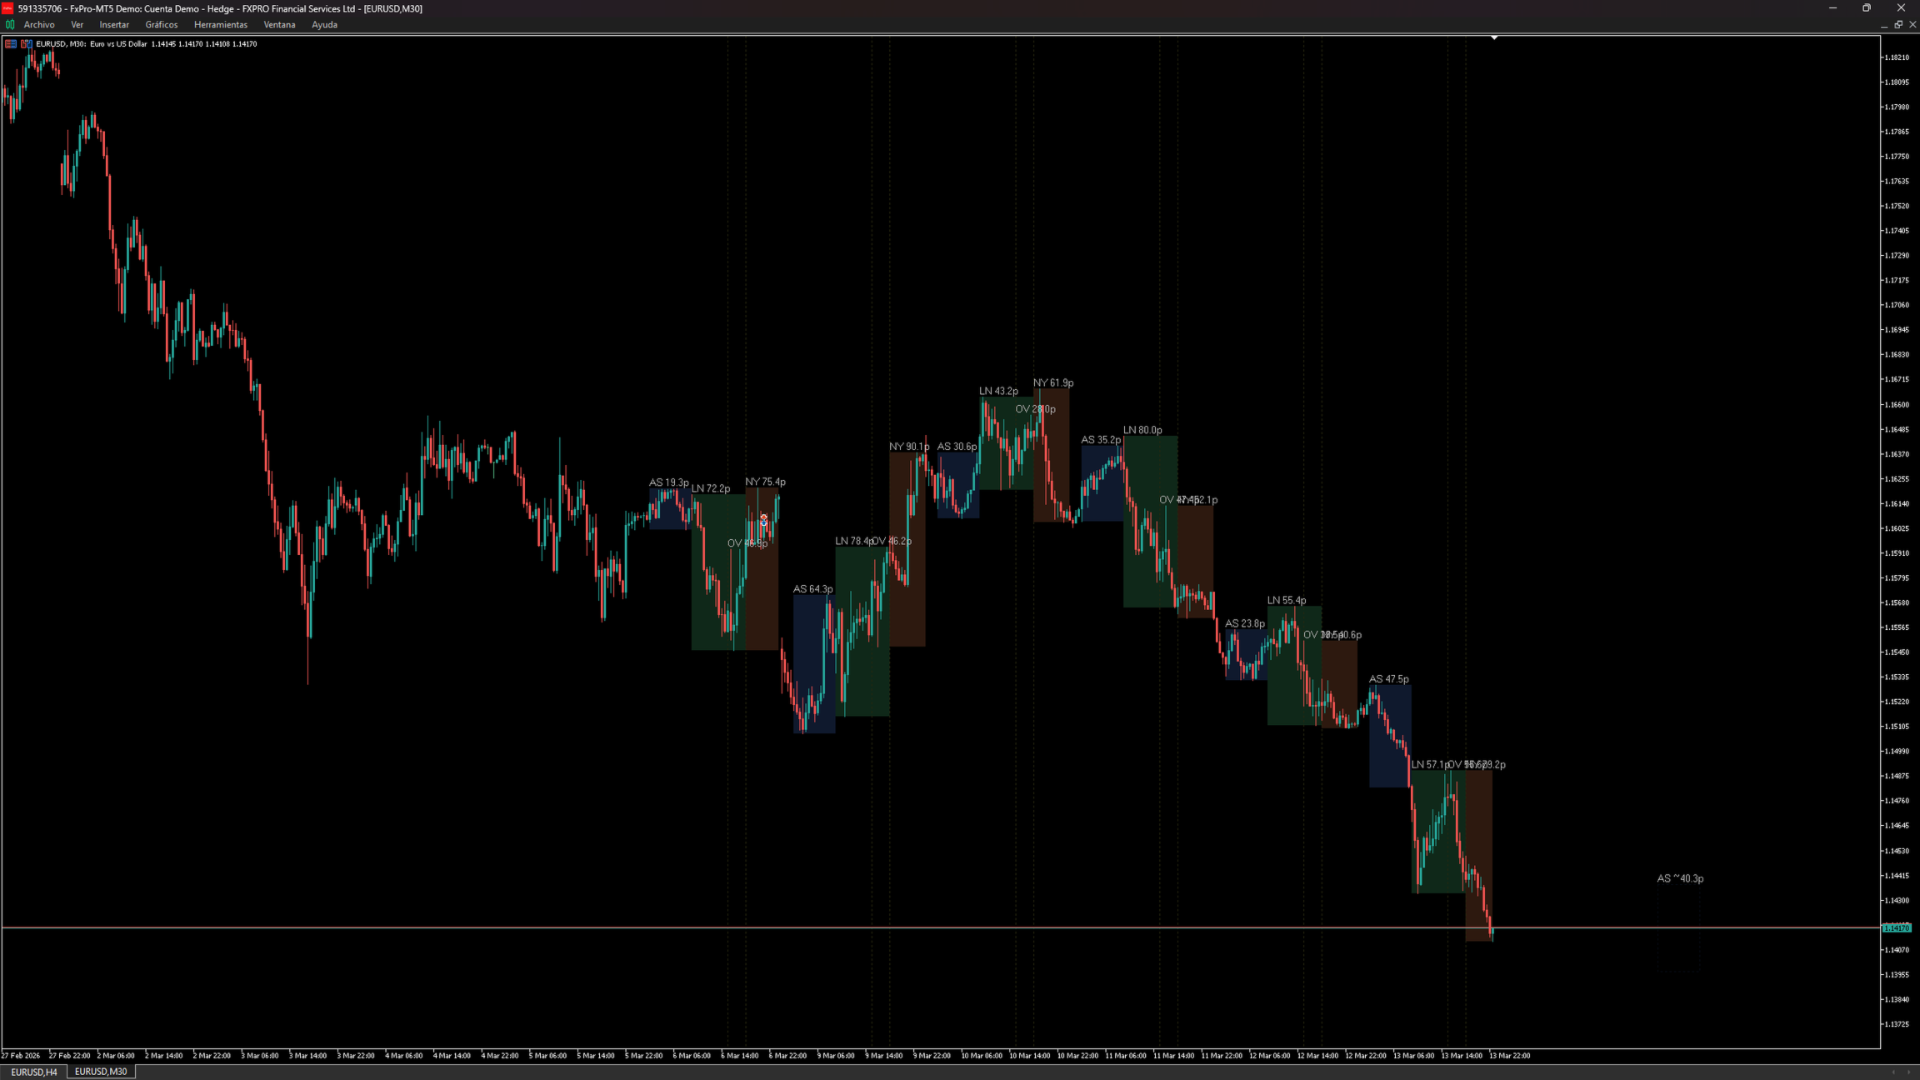Screen dimensions: 1920x1080
Task: Open the Insertar menu
Action: pos(114,25)
